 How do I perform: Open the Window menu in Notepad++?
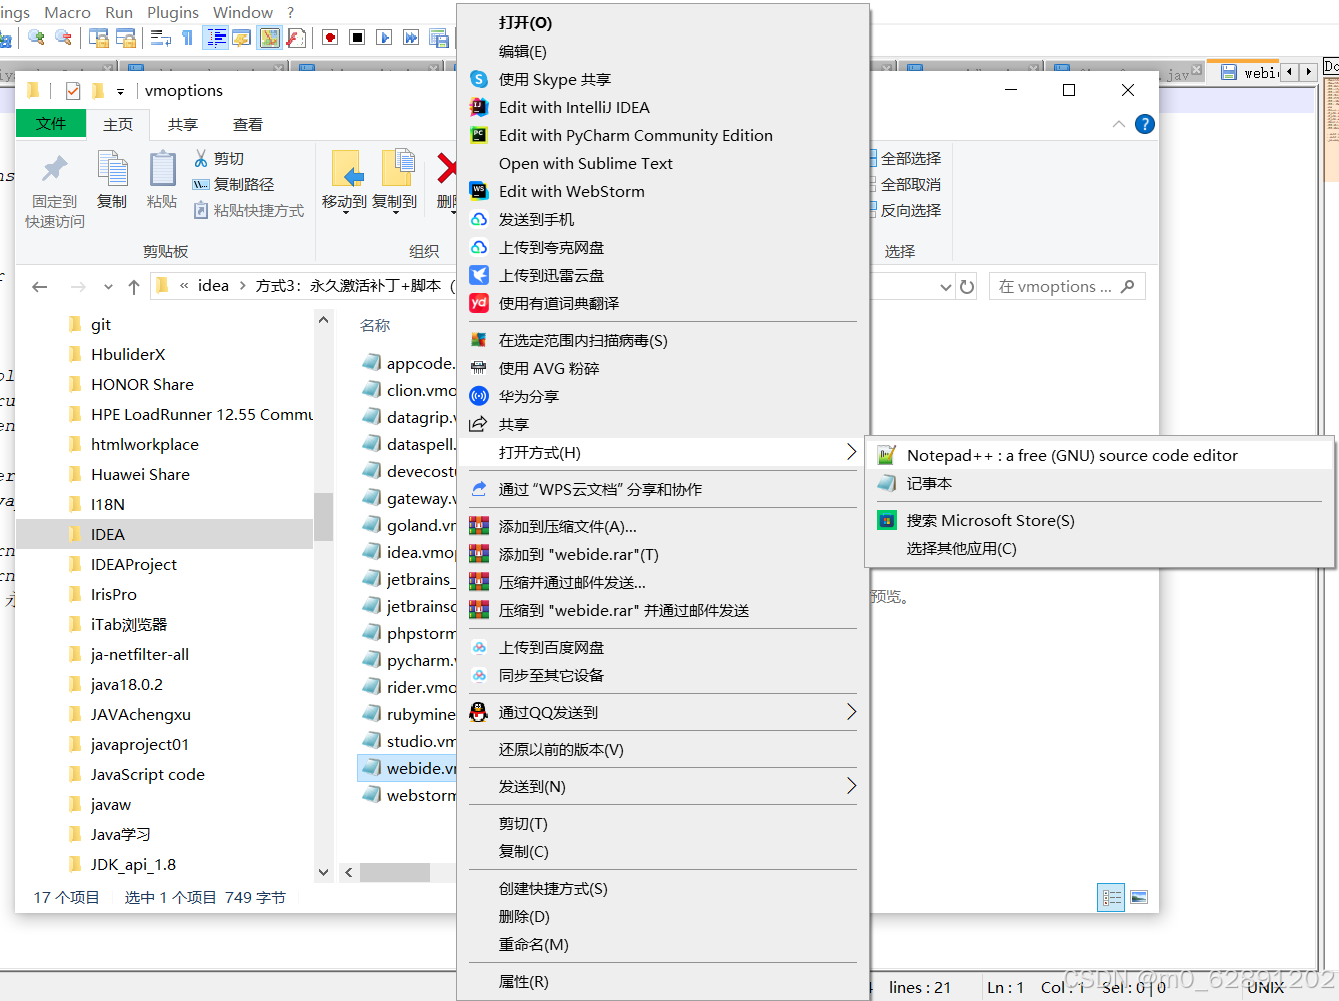243,12
